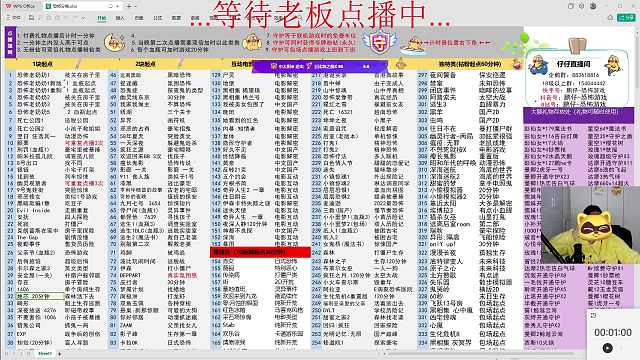This screenshot has height=360, width=640.
Task: Switch to the 审阅 ribbon tab
Action: pos(195,18)
